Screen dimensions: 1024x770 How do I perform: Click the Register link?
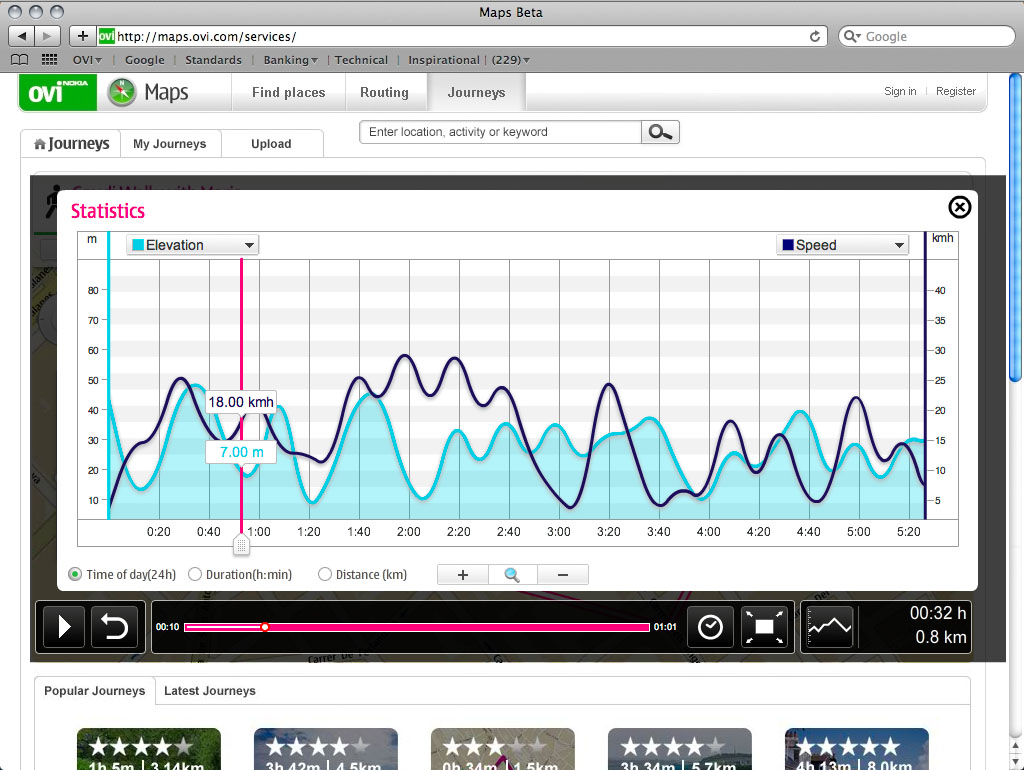[955, 91]
